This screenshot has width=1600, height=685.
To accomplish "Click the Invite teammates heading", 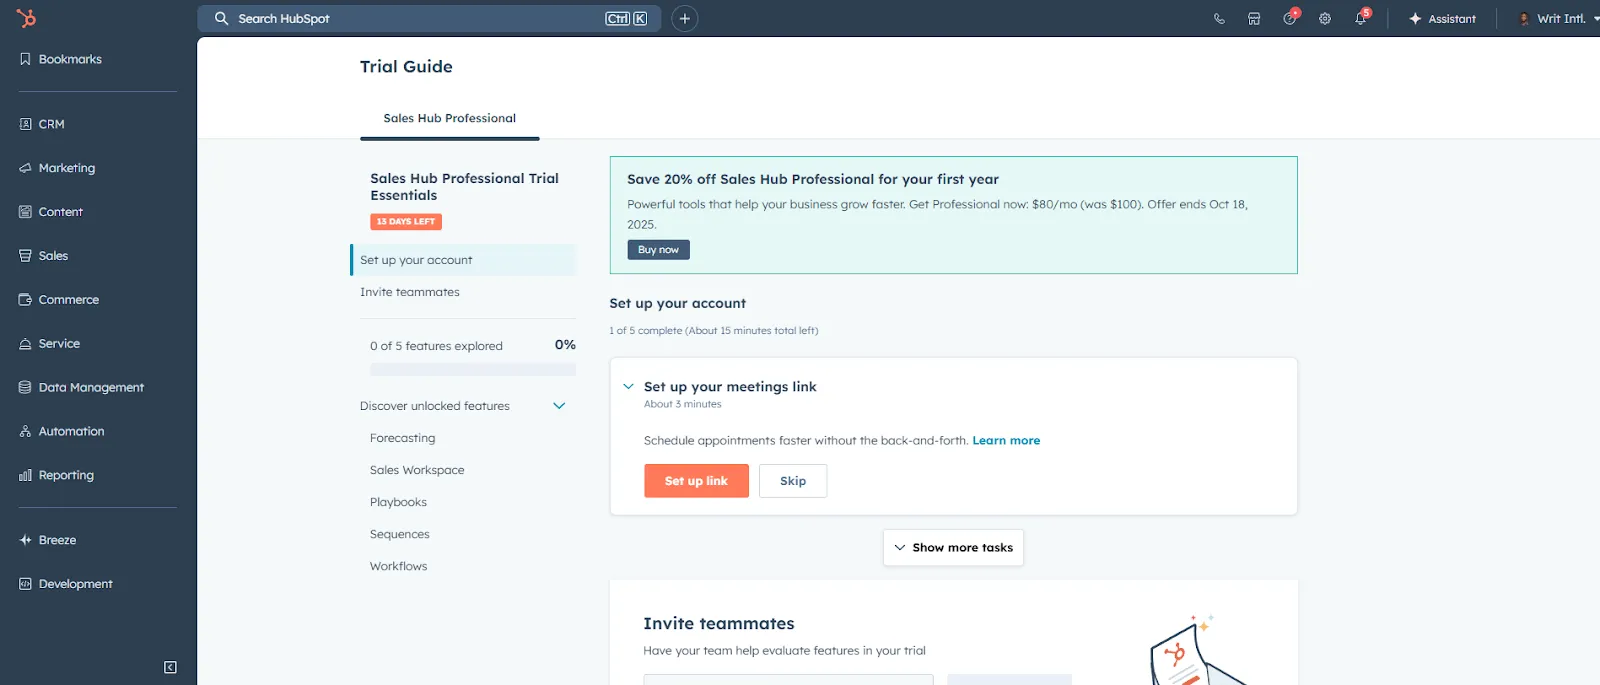I will pyautogui.click(x=719, y=623).
